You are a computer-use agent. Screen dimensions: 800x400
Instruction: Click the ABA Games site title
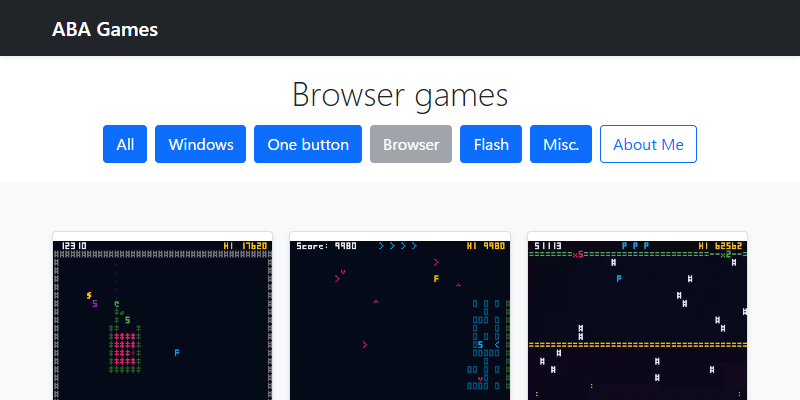click(x=105, y=29)
